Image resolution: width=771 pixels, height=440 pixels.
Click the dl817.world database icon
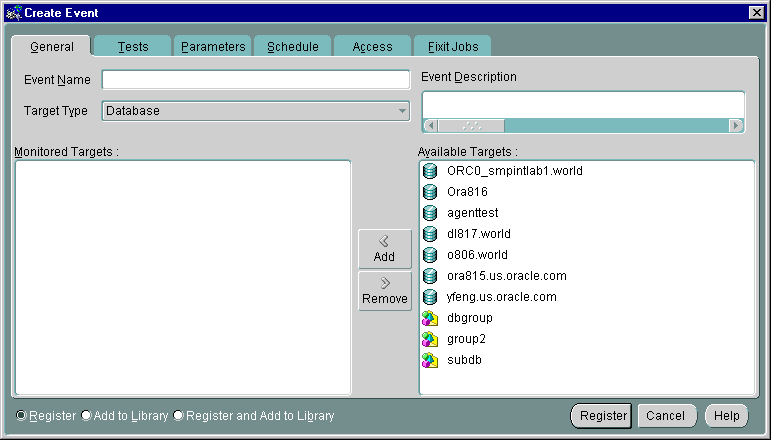(430, 234)
